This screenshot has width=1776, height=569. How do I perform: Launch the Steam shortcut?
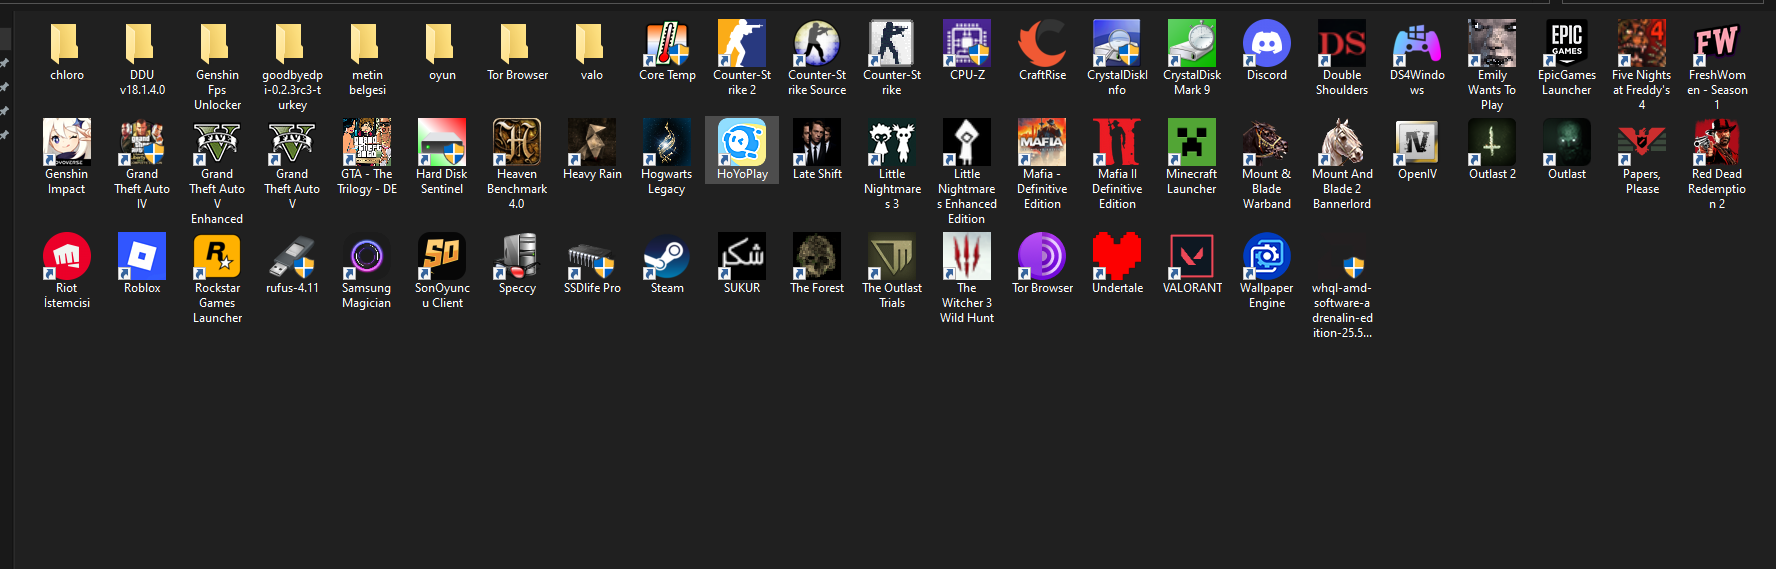667,256
